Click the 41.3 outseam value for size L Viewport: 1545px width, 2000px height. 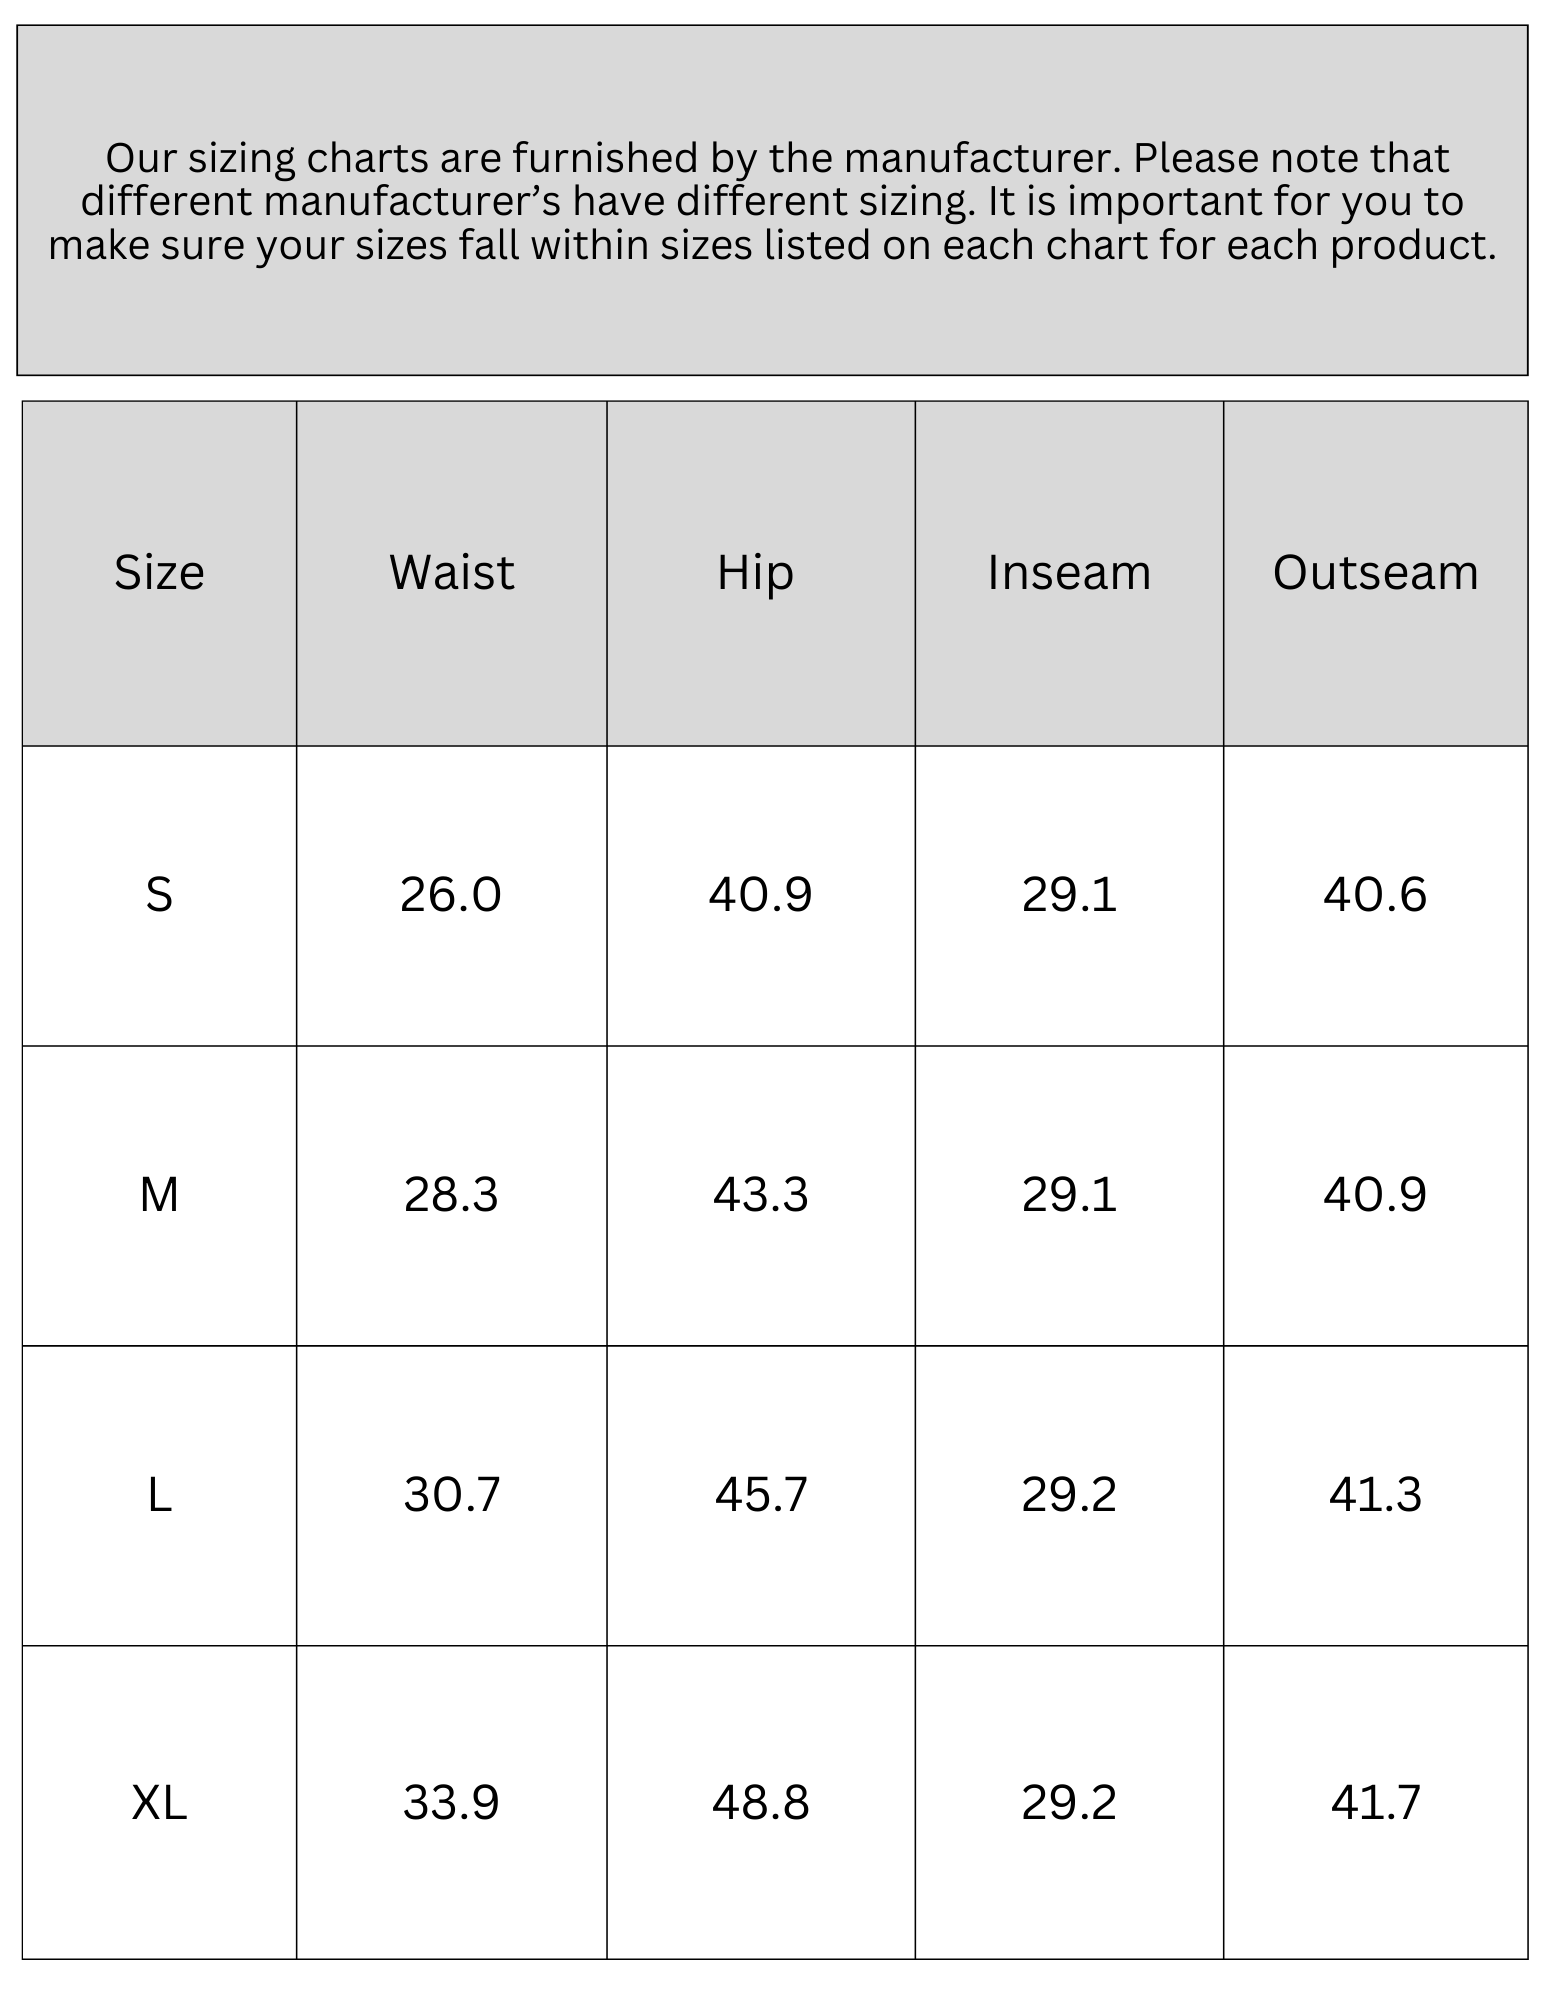1375,1495
